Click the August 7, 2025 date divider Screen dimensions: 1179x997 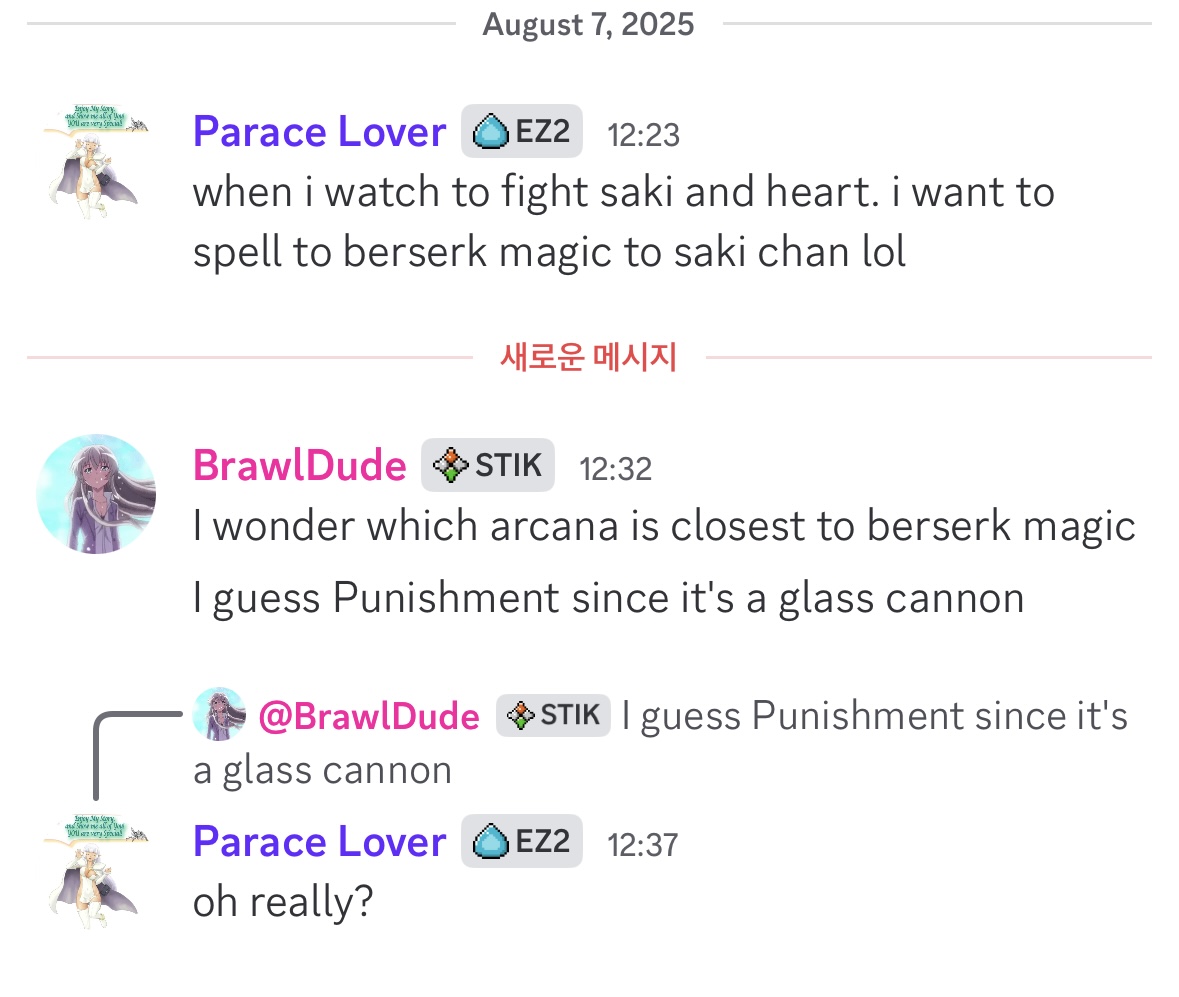coord(588,23)
